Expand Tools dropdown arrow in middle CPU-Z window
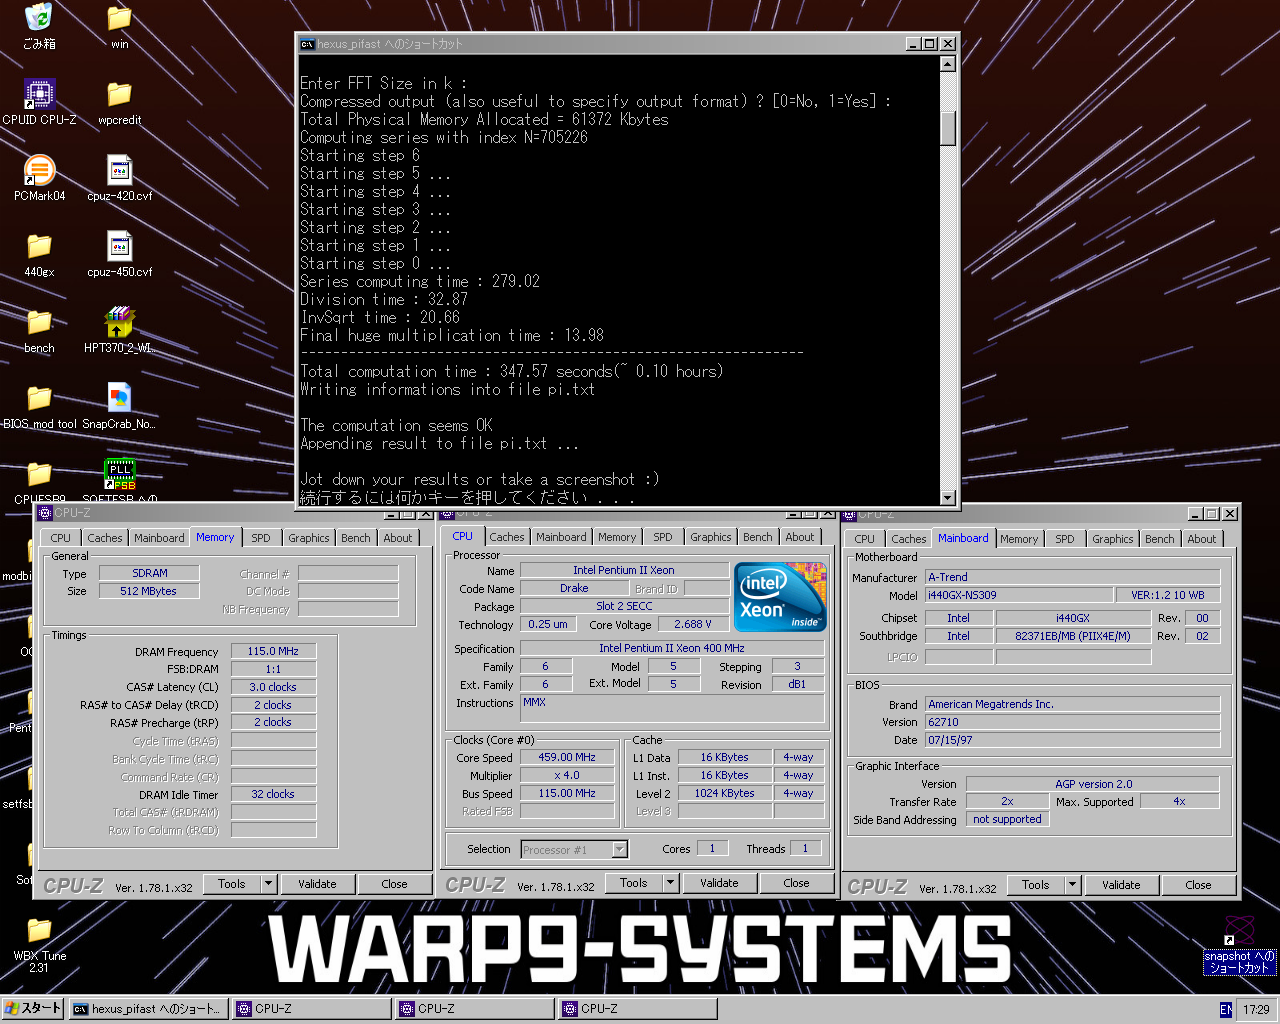This screenshot has height=1024, width=1280. (670, 883)
